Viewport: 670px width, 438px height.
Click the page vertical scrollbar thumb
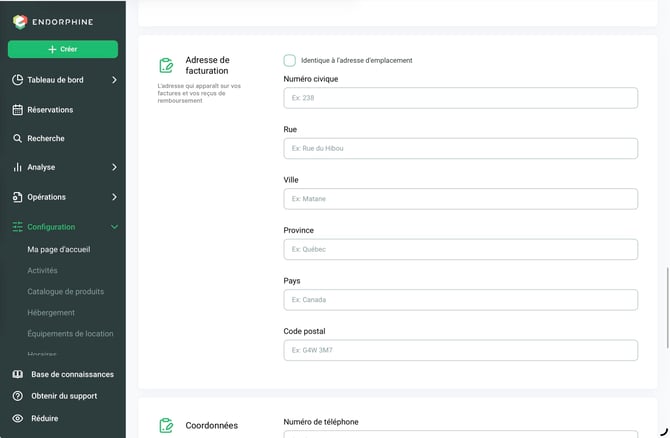667,308
